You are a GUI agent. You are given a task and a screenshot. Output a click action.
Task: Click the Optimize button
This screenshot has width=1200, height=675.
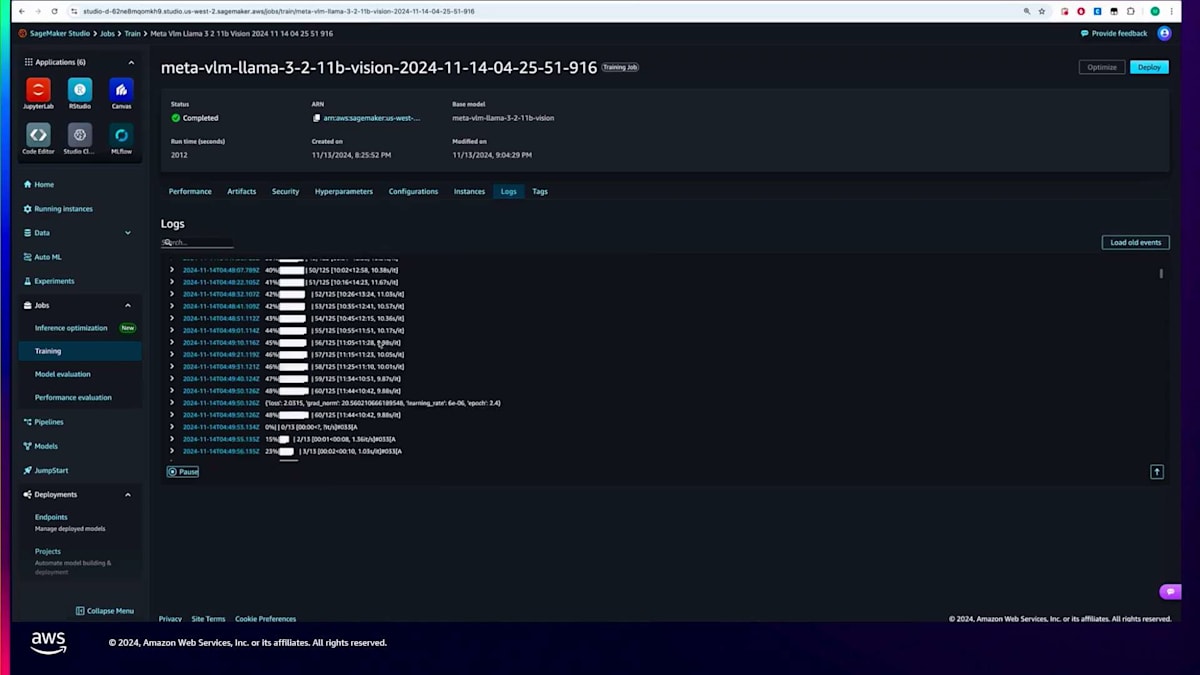pyautogui.click(x=1102, y=67)
